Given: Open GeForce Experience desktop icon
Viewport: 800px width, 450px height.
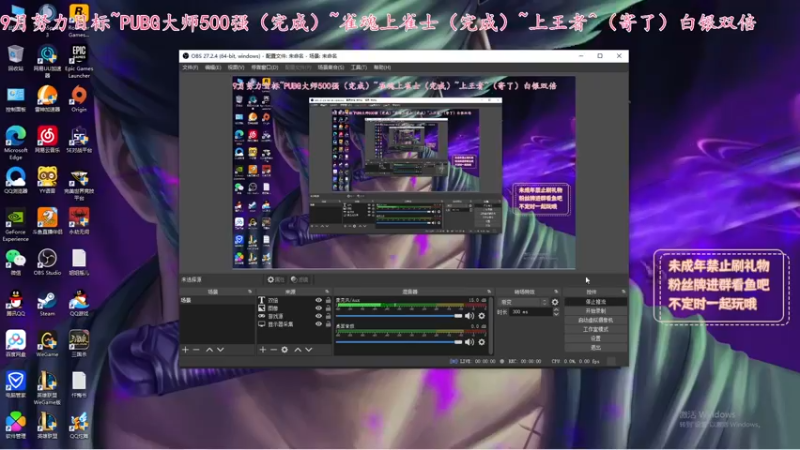Looking at the screenshot, I should (15, 224).
